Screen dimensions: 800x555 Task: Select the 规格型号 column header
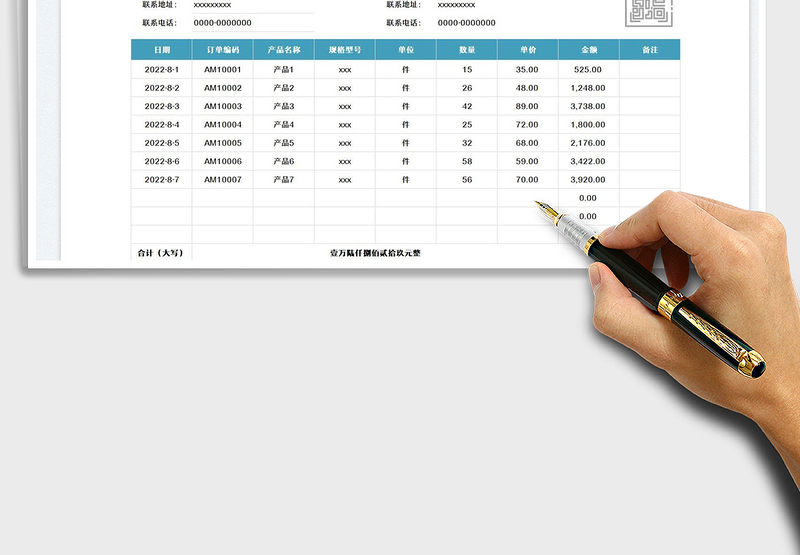click(x=345, y=49)
